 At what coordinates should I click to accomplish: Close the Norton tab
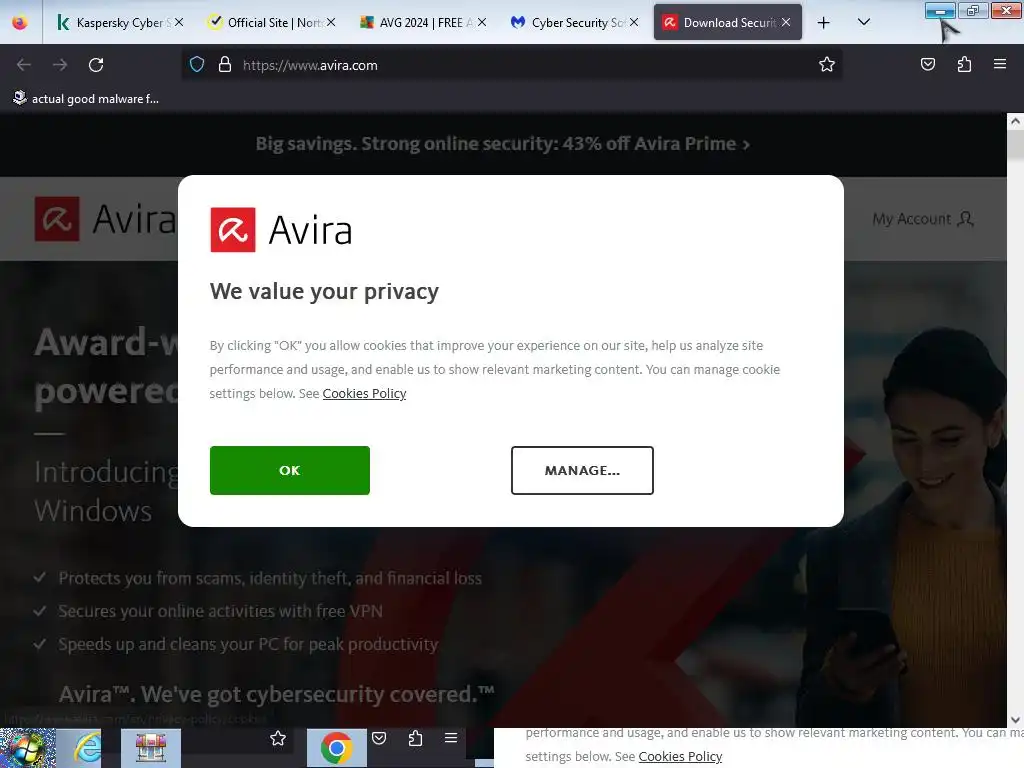[x=331, y=22]
